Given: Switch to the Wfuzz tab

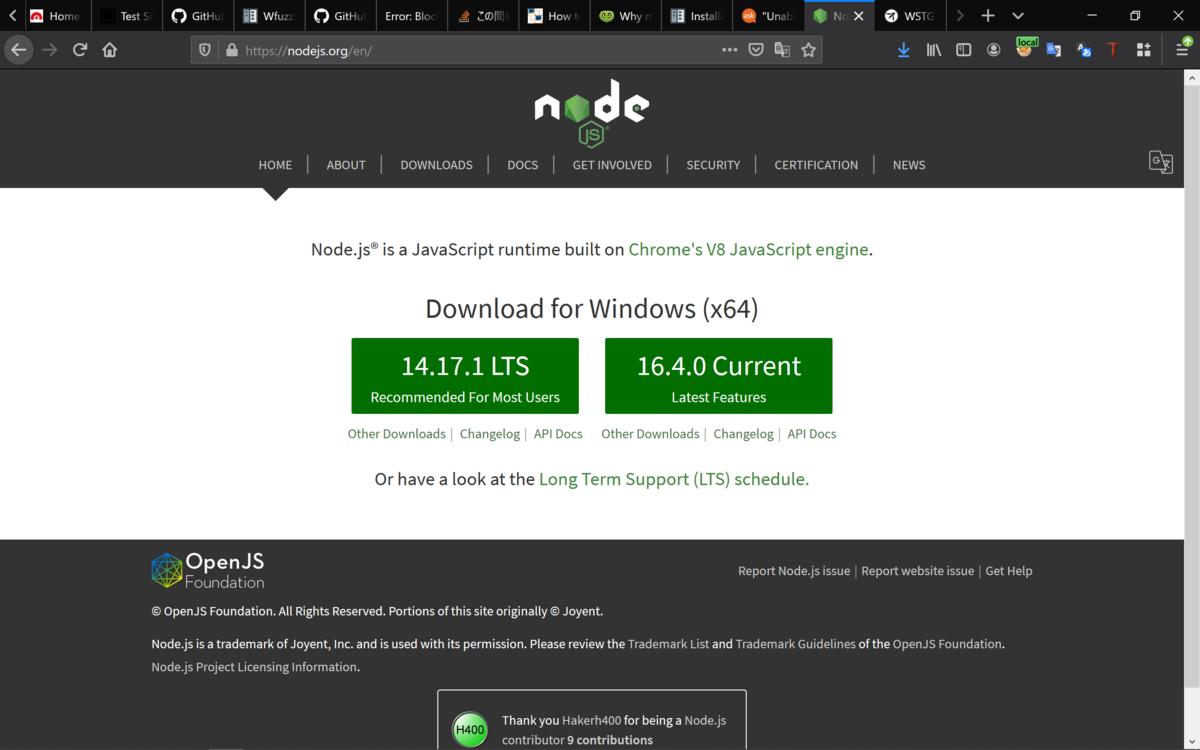Looking at the screenshot, I should coord(268,16).
